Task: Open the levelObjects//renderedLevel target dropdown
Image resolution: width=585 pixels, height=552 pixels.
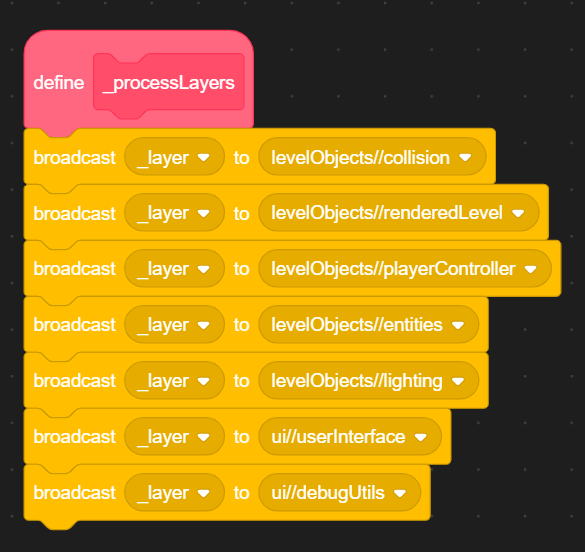Action: (x=398, y=213)
